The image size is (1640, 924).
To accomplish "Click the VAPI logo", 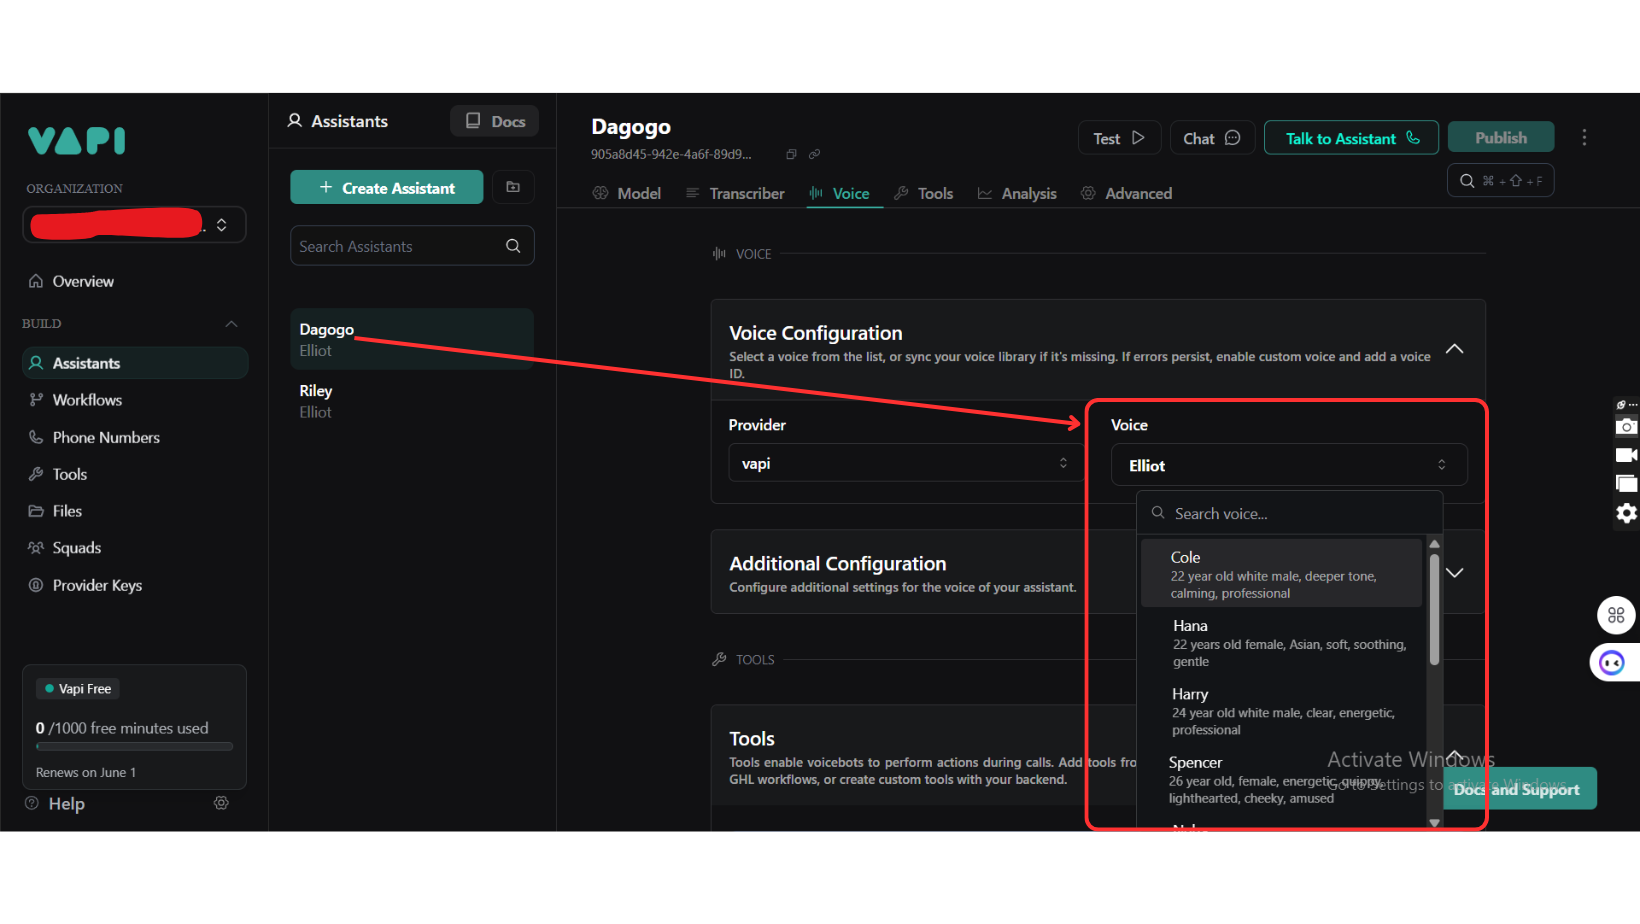I will tap(77, 141).
